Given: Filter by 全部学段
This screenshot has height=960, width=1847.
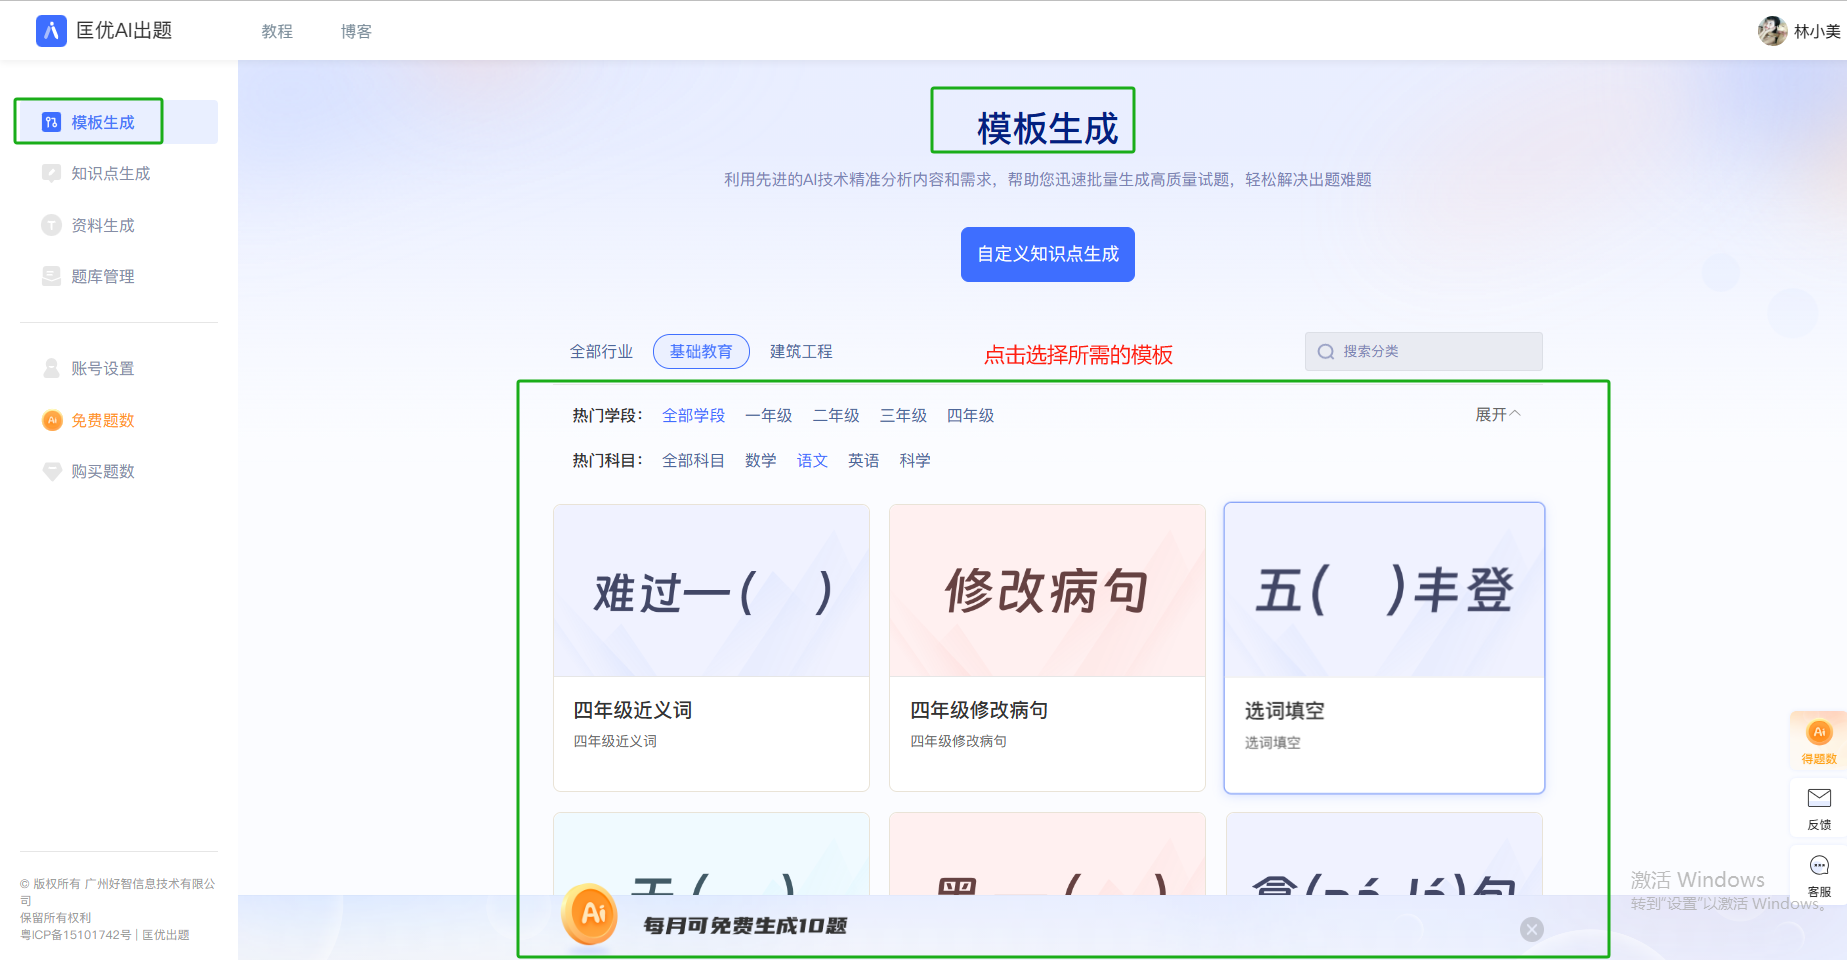Looking at the screenshot, I should click(x=693, y=415).
